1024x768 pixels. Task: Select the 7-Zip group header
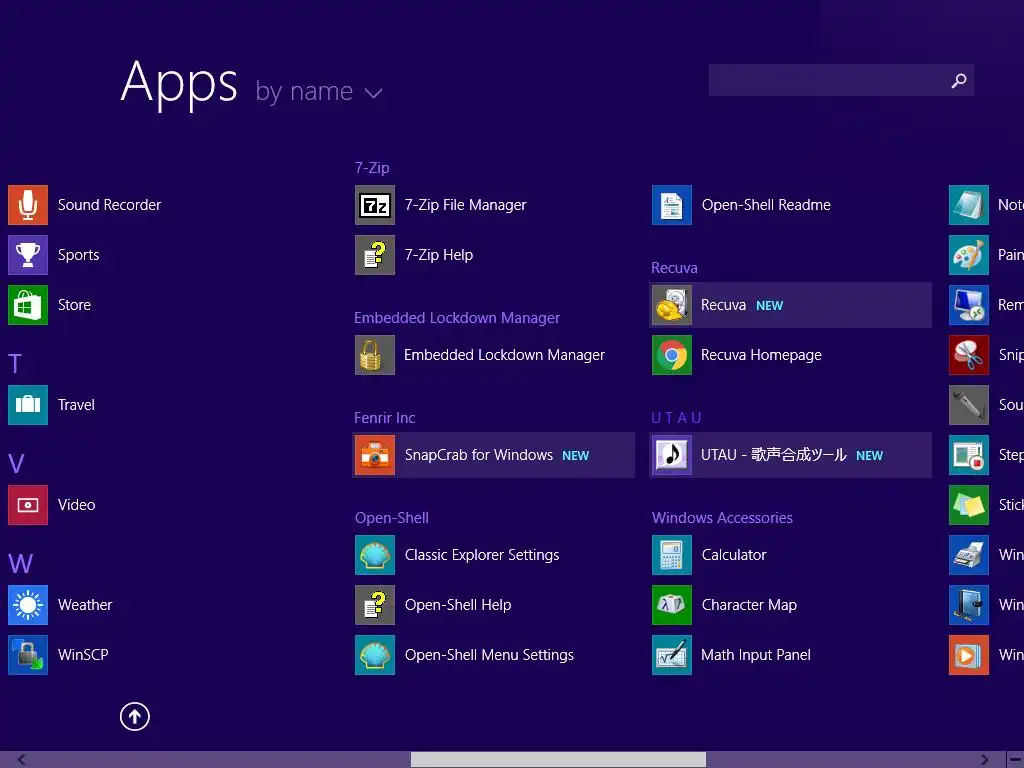tap(372, 168)
